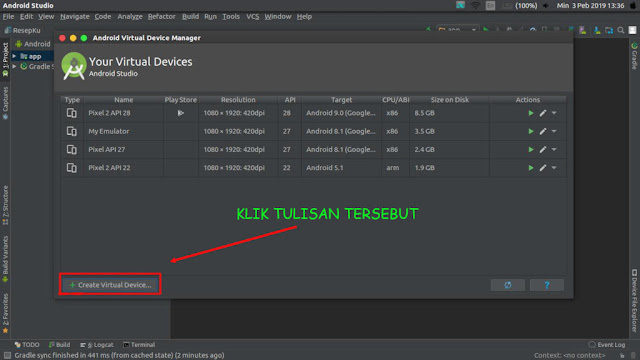
Task: Open the clock showing 3 Feb 2019
Action: (591, 6)
